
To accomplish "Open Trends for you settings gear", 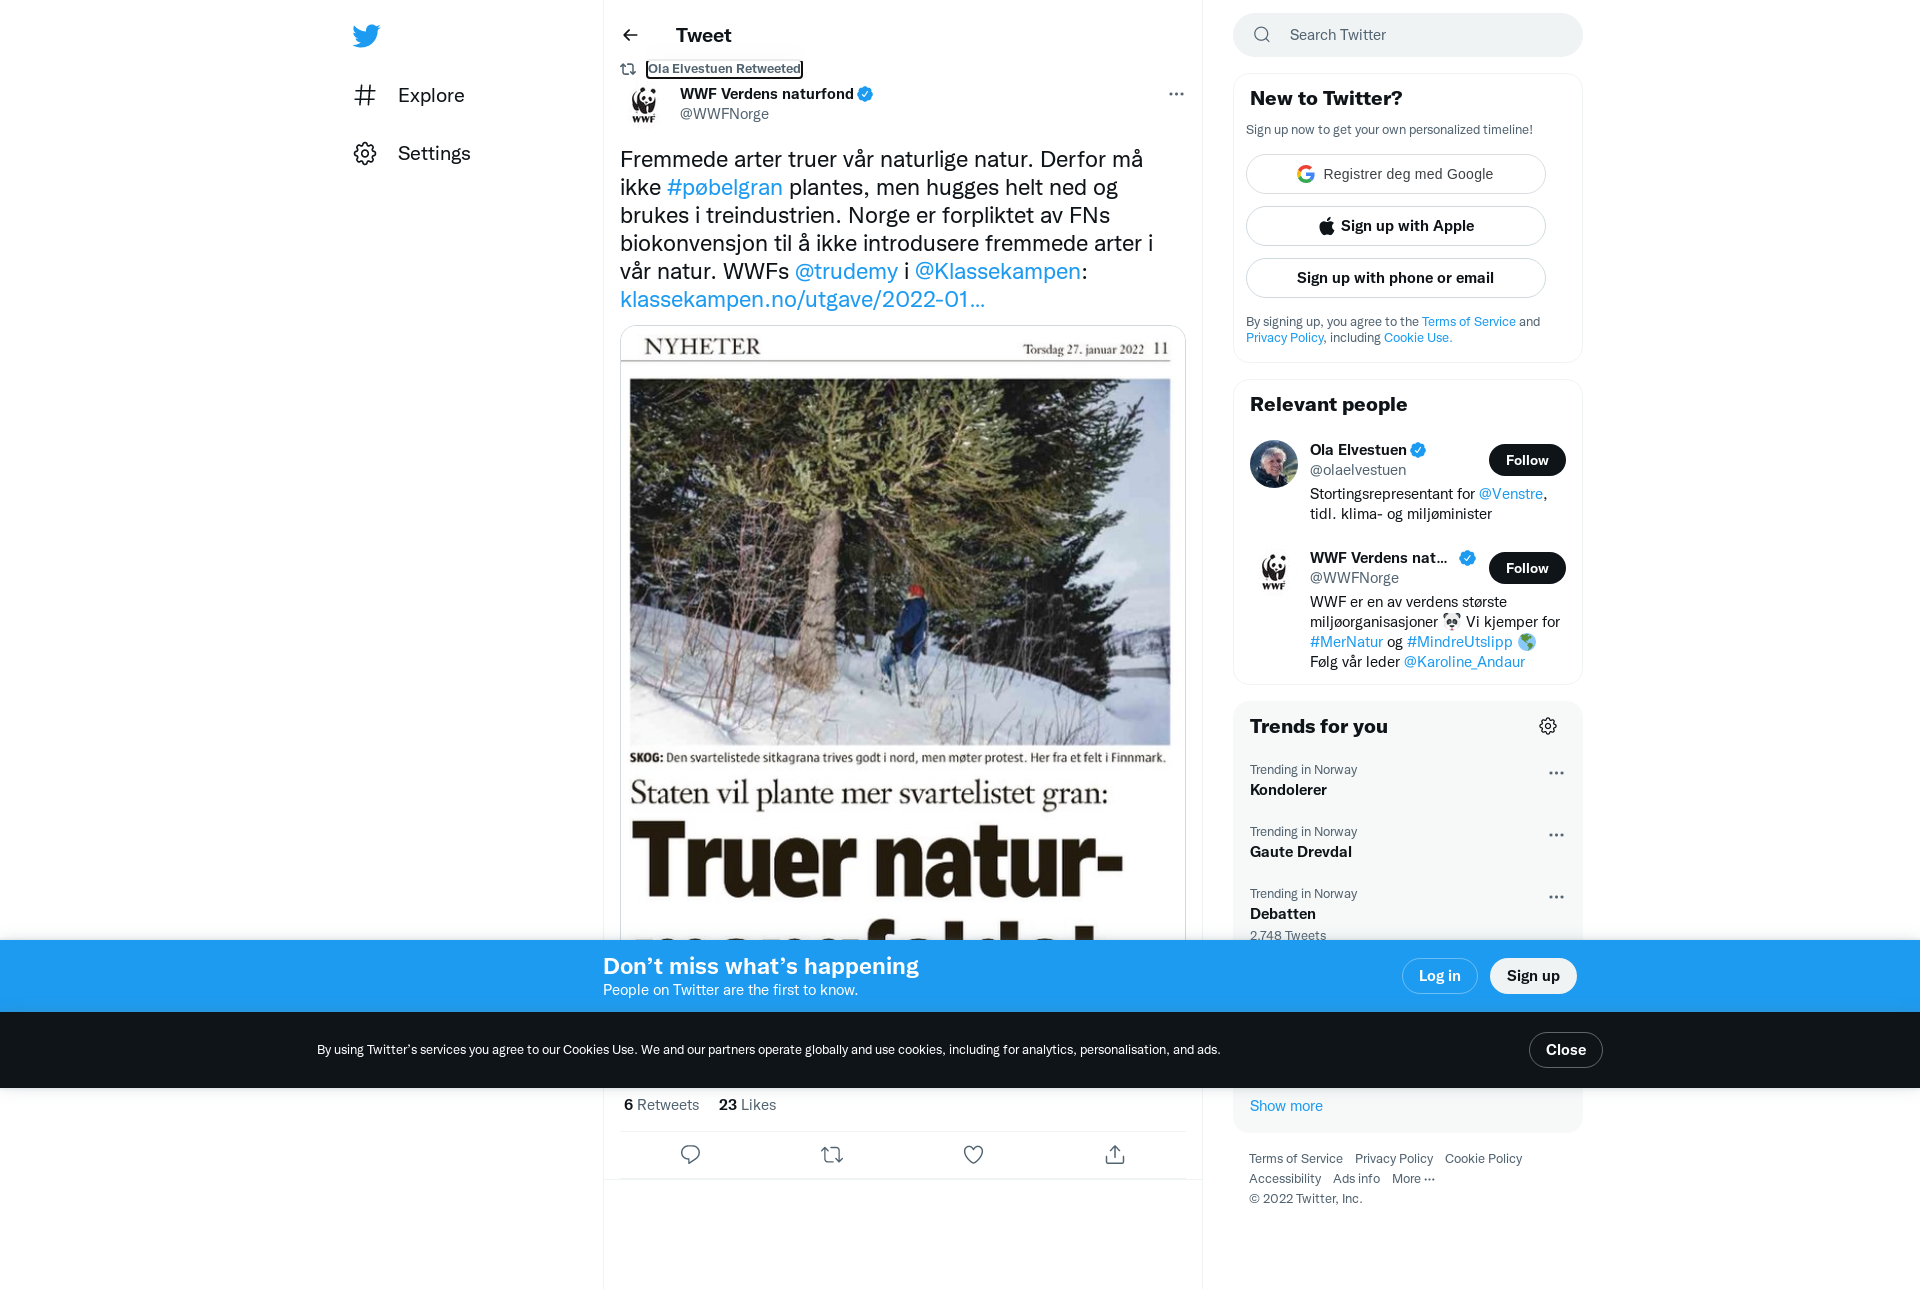I will tap(1548, 726).
